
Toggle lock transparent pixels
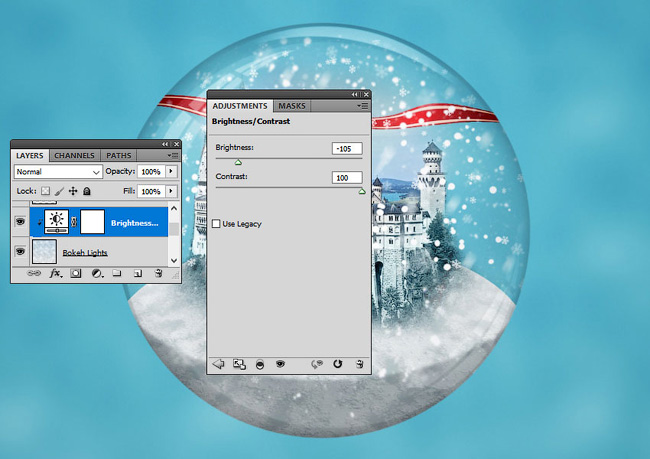click(46, 191)
